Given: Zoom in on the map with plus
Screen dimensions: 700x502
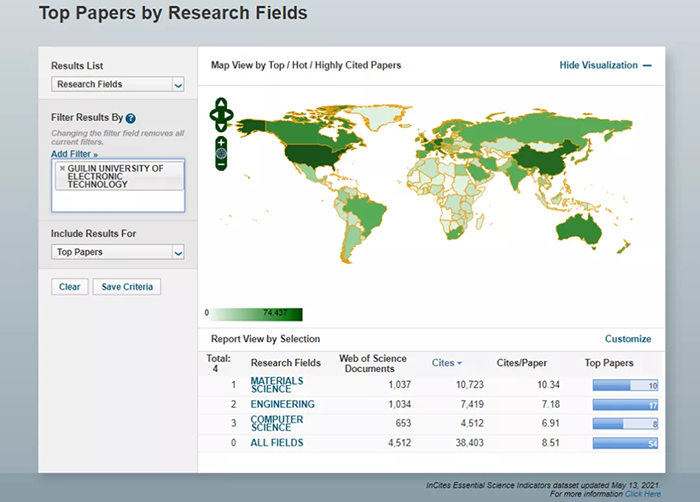Looking at the screenshot, I should pos(221,142).
